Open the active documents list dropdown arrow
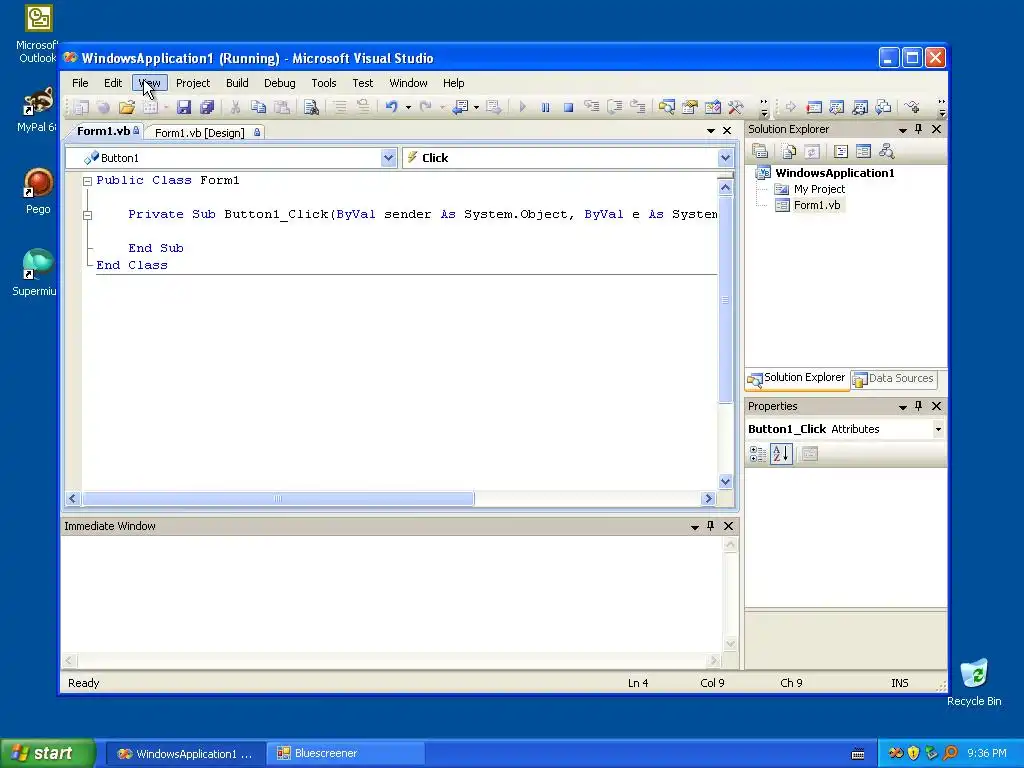The height and width of the screenshot is (768, 1024). click(711, 131)
